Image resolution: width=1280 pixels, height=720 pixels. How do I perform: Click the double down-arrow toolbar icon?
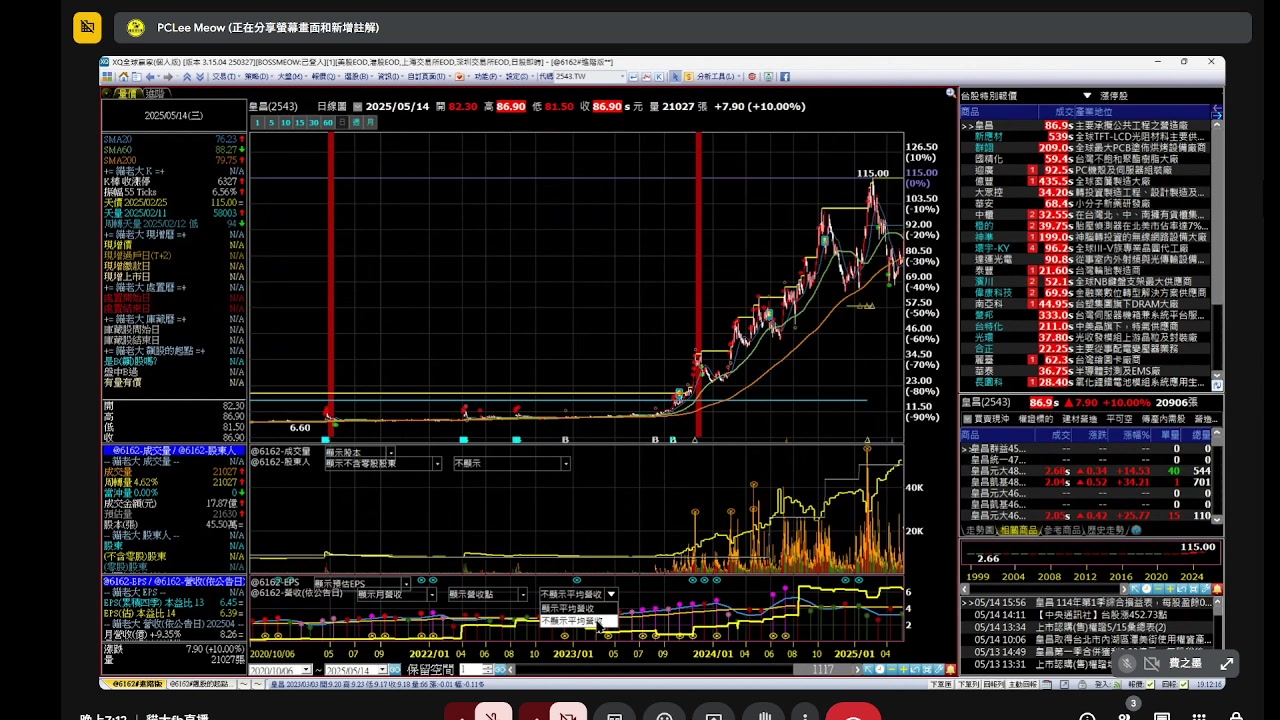click(x=200, y=76)
